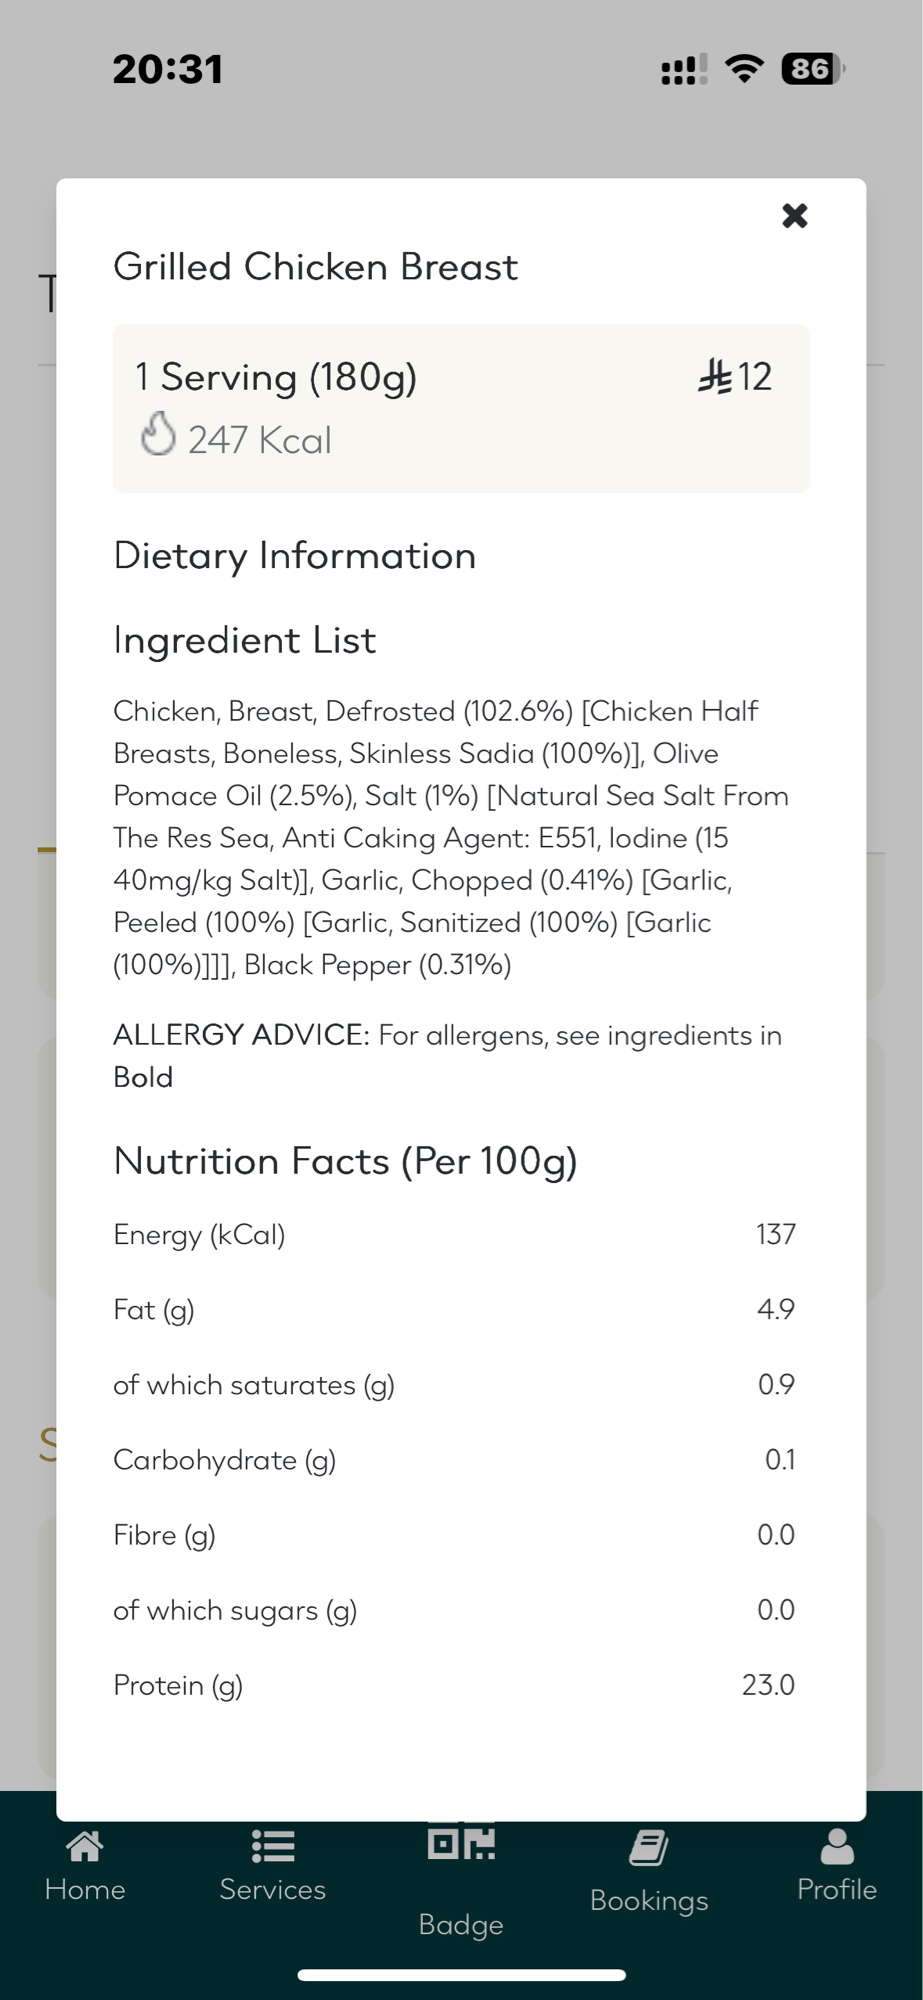Screen dimensions: 923x2000
Task: Select the Badge label
Action: [461, 1924]
